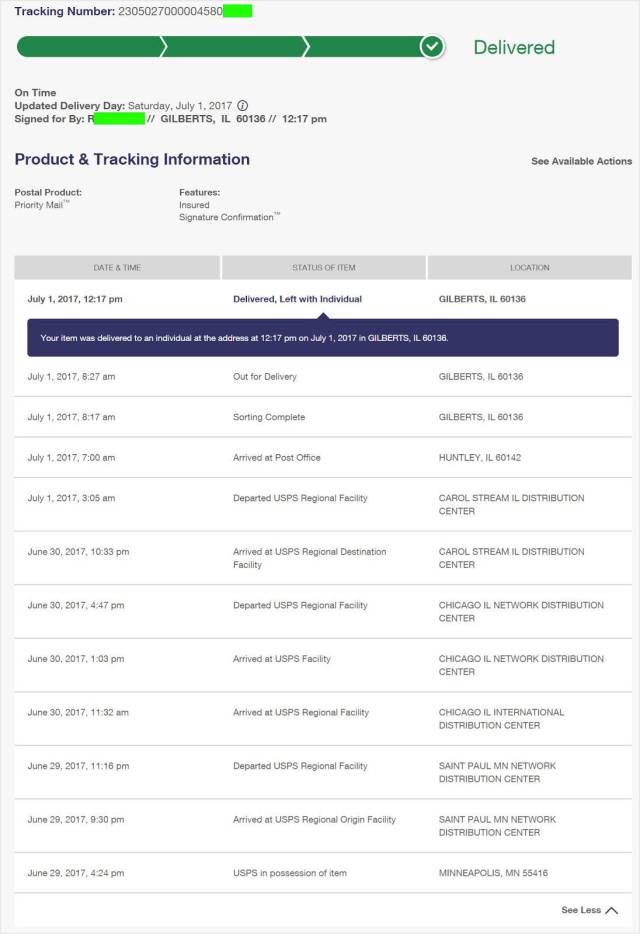Click the Date & Time column header
The image size is (640, 934).
pos(117,268)
